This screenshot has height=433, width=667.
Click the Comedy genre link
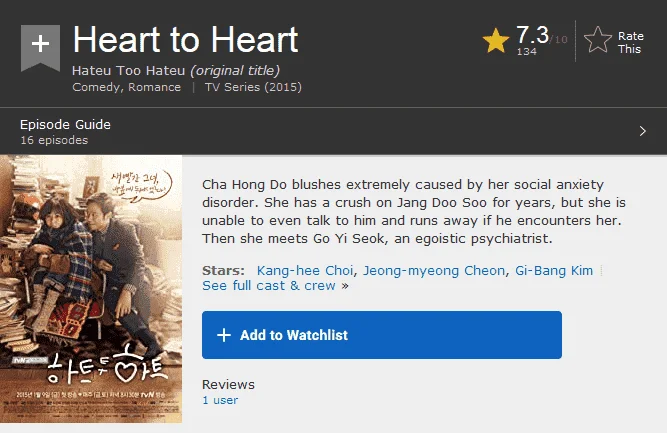[96, 87]
